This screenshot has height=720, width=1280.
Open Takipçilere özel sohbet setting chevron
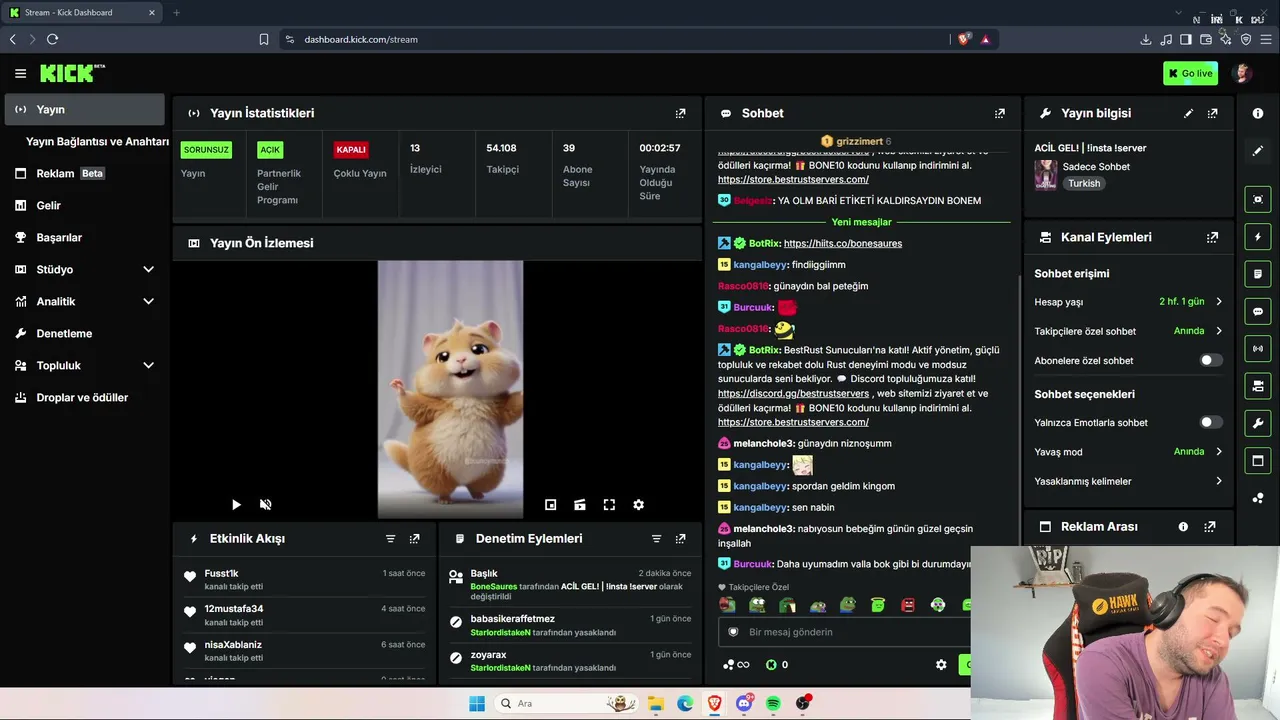click(x=1219, y=331)
